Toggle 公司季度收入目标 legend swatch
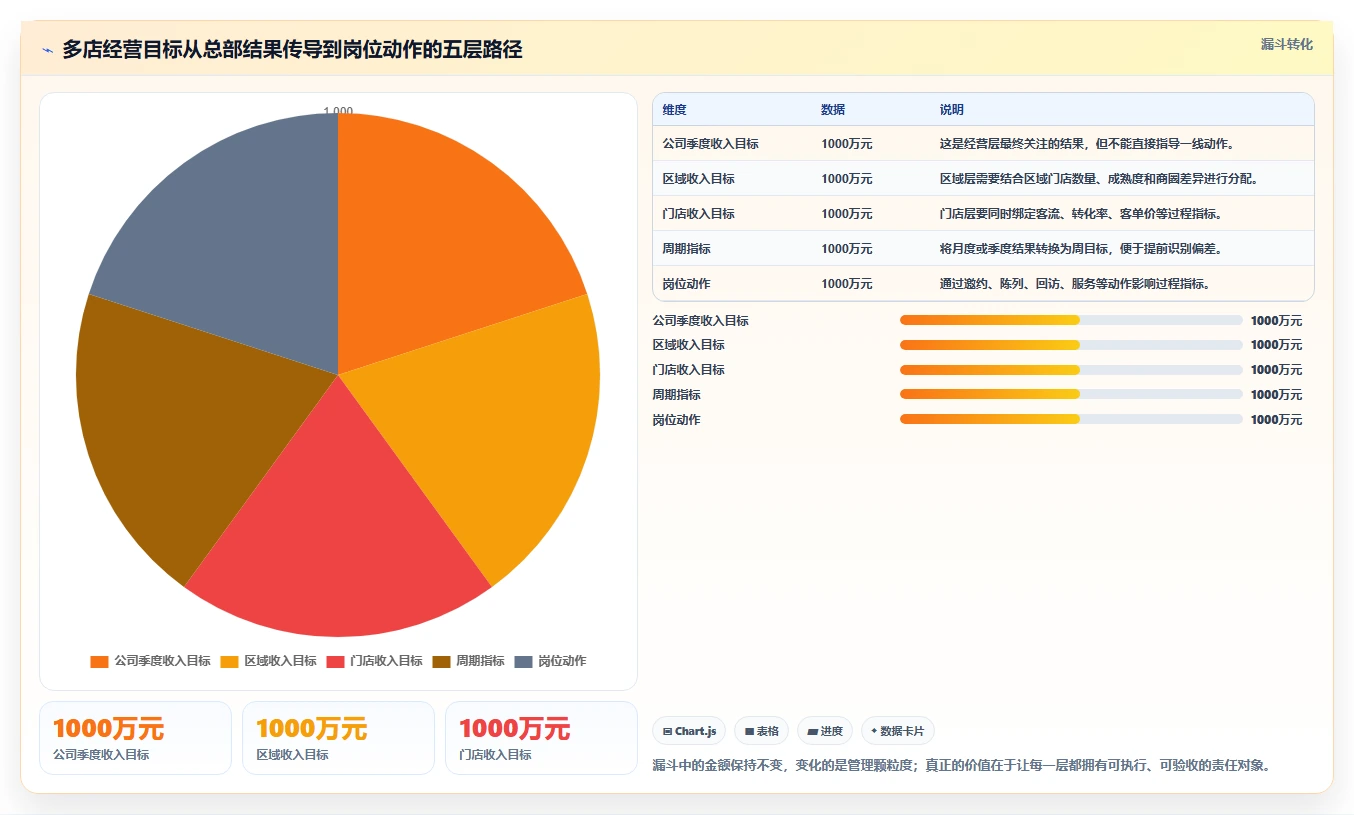The image size is (1354, 815). [99, 661]
